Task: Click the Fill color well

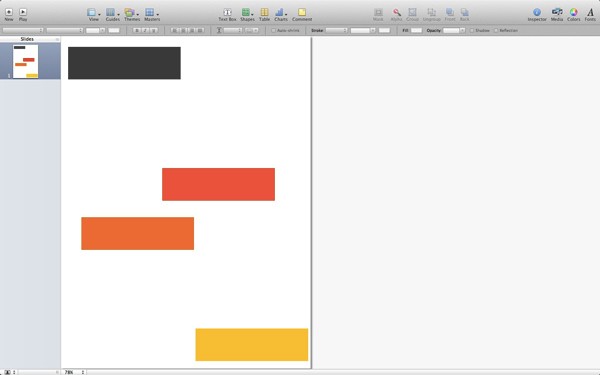Action: click(x=416, y=30)
